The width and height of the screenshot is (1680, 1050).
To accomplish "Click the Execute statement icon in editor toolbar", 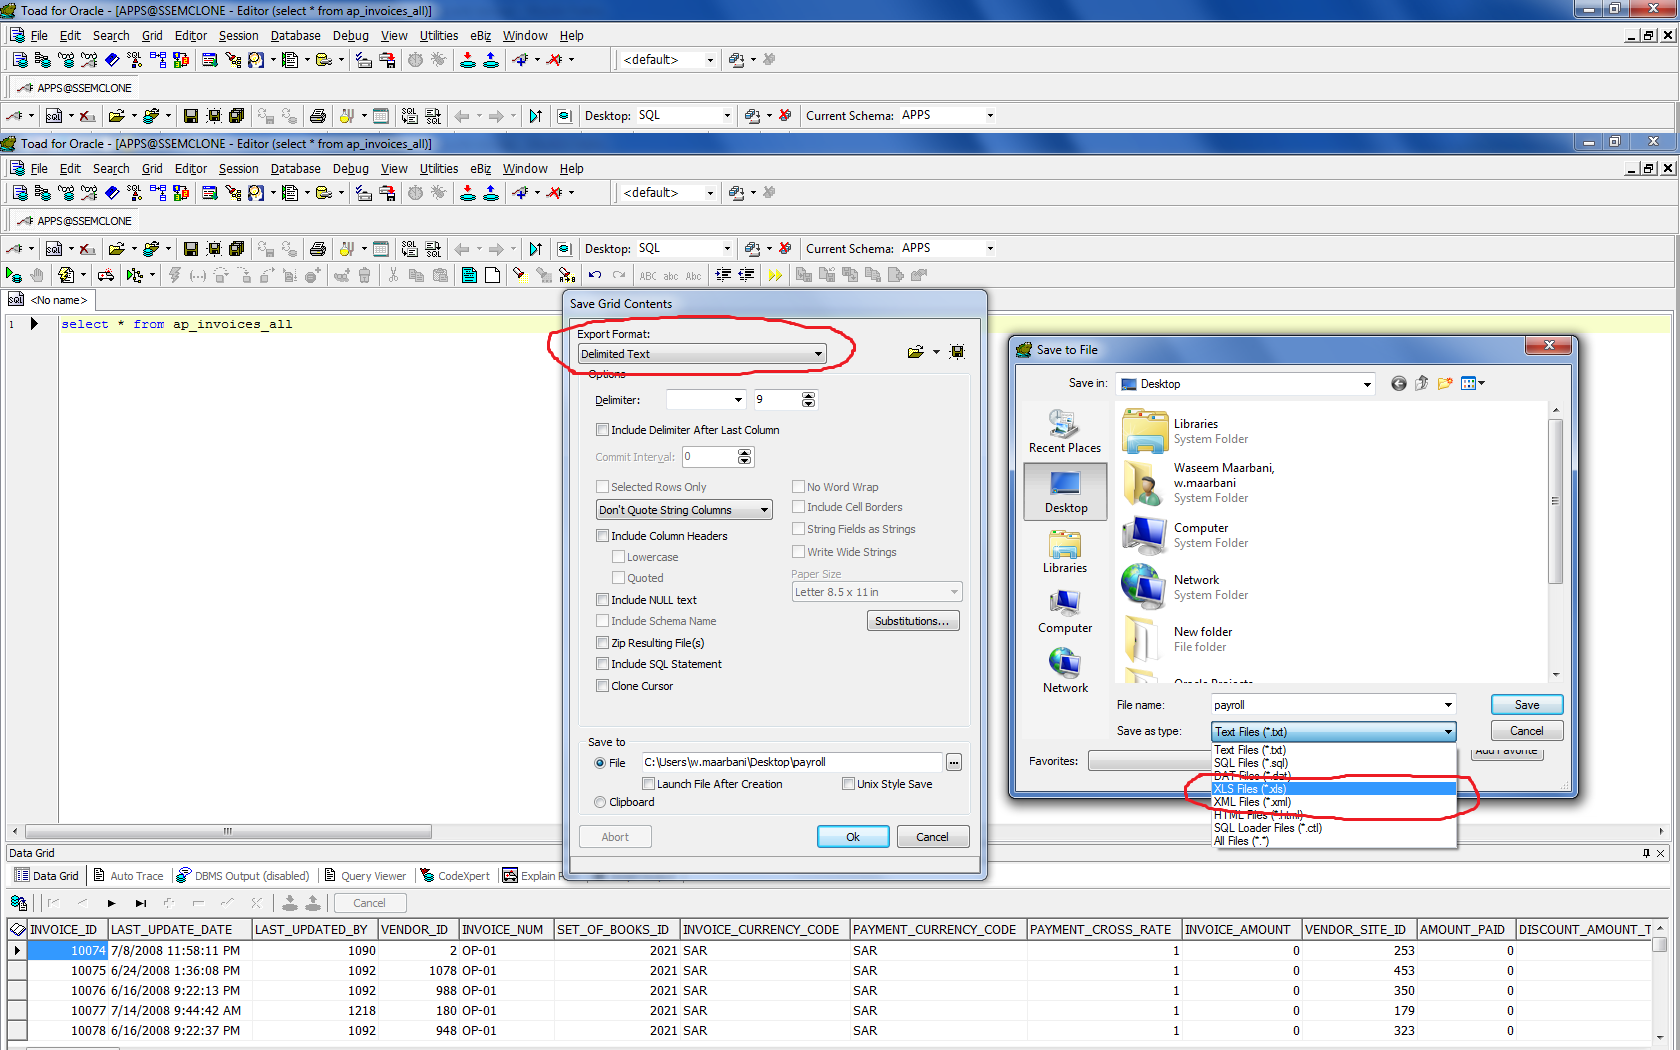I will click(13, 275).
